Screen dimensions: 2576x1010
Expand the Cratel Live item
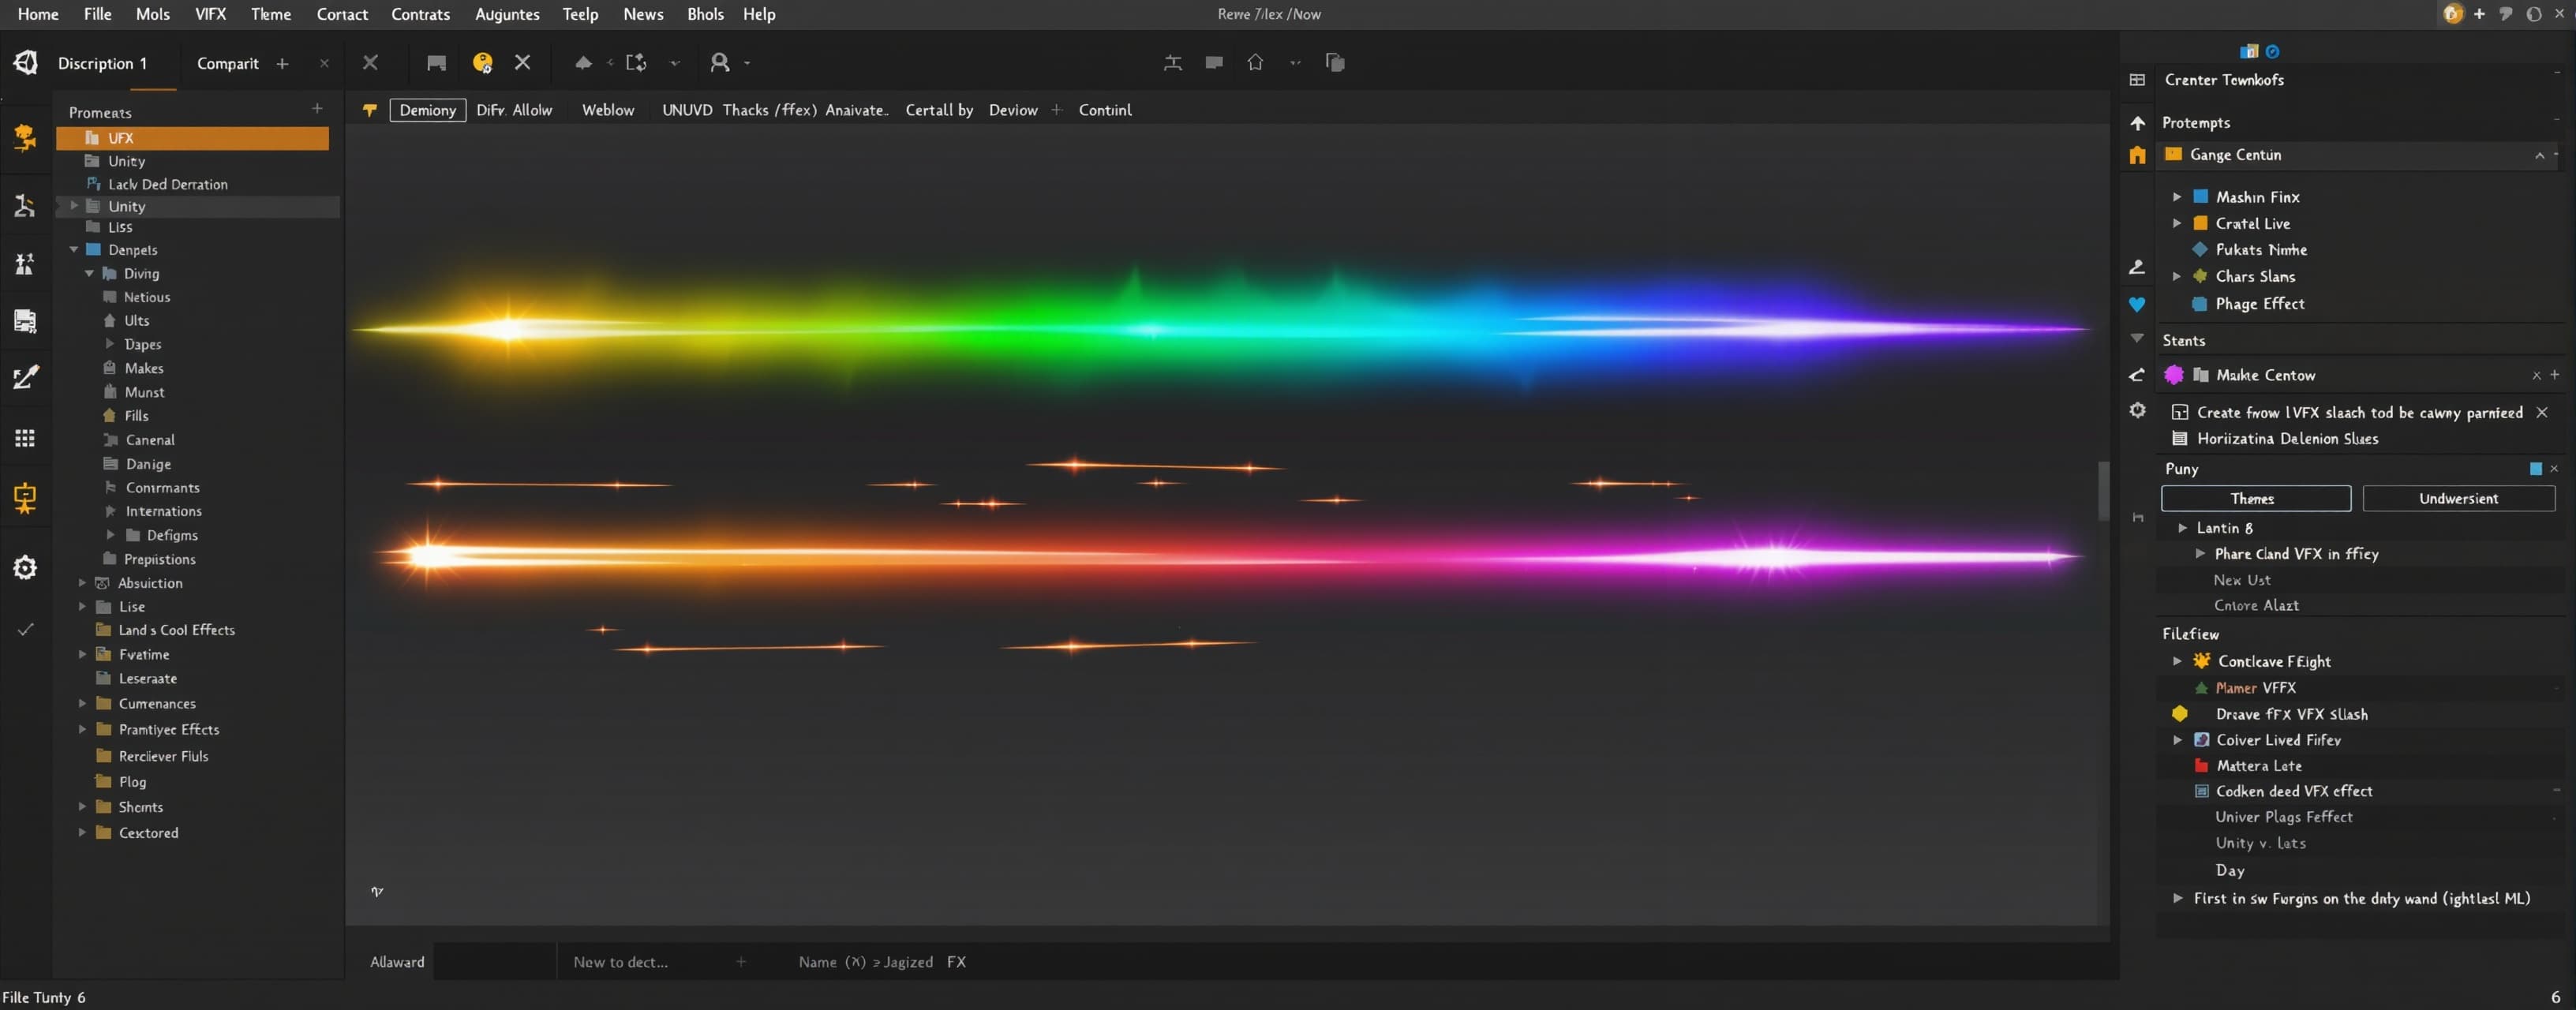2177,223
